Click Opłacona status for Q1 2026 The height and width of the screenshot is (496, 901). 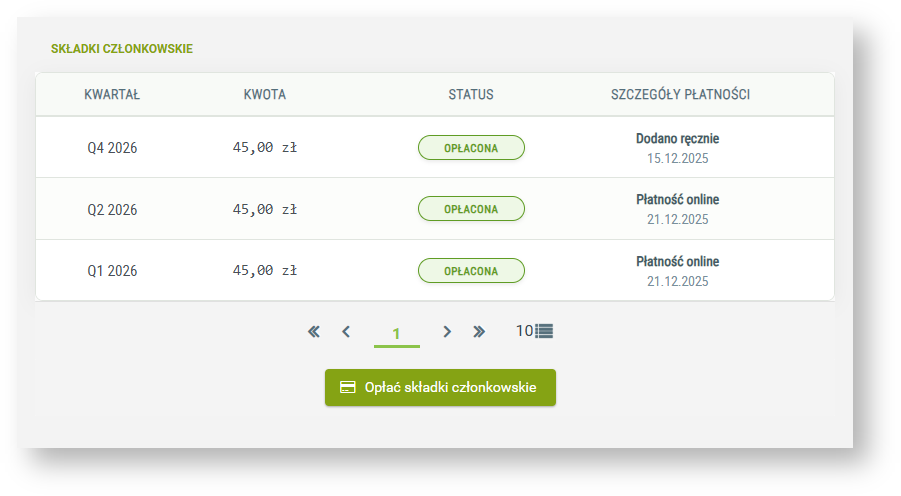(471, 271)
